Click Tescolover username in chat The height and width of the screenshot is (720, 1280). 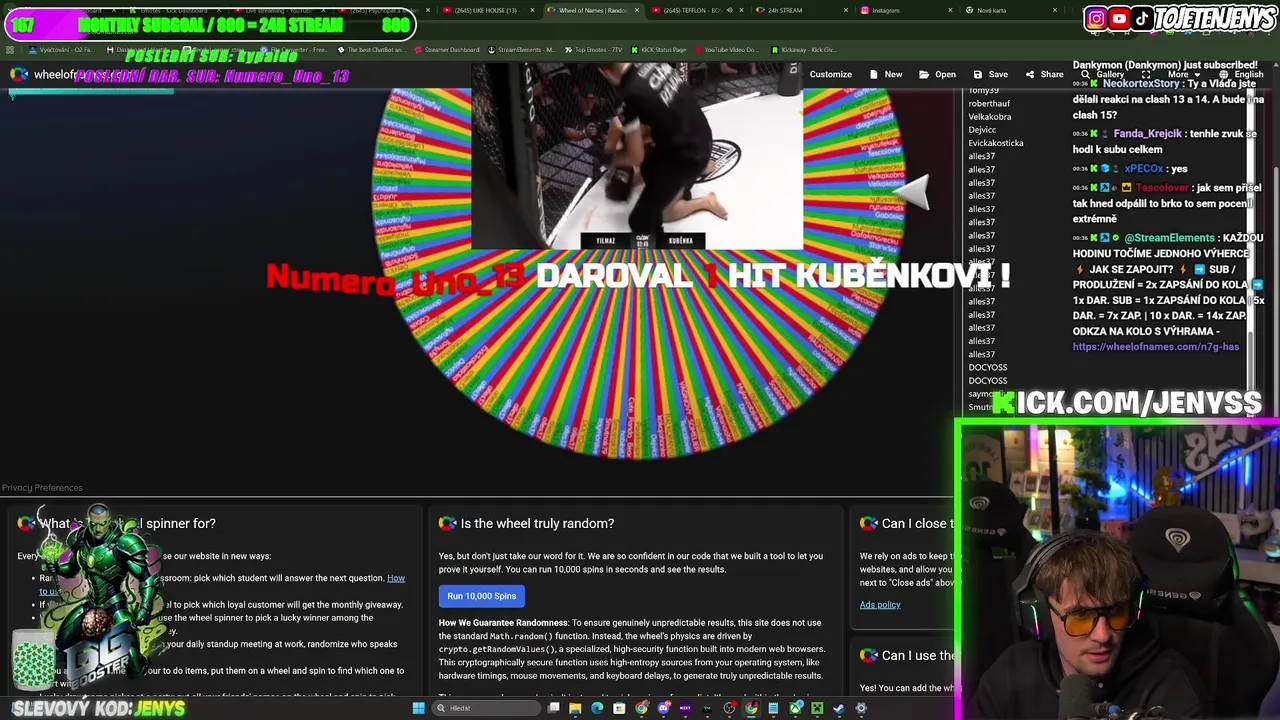click(1161, 188)
